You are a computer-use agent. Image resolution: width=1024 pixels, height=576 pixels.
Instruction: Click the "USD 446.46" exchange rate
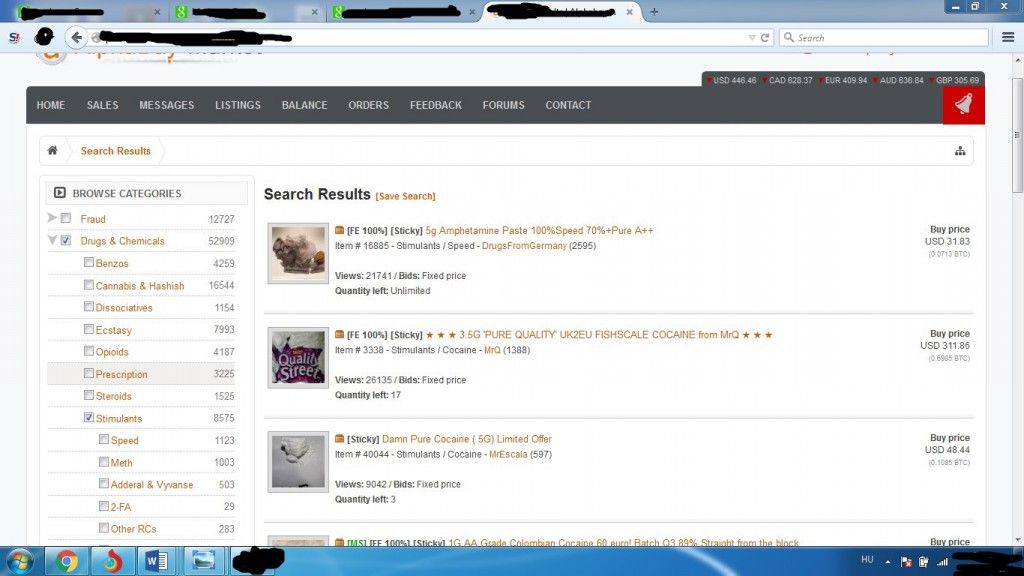734,80
